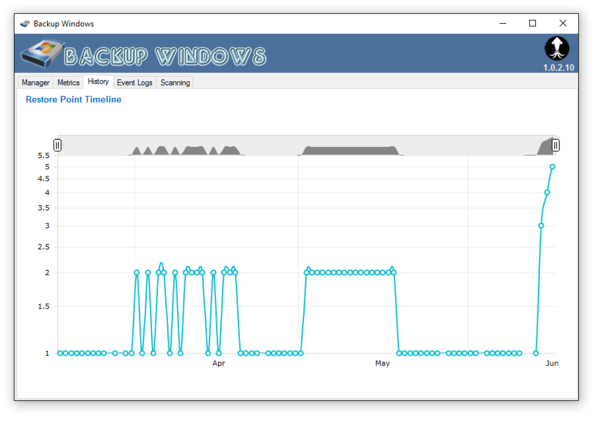Screen dimensions: 600x424
Task: Click the version number 1.0.2.10
Action: 558,68
